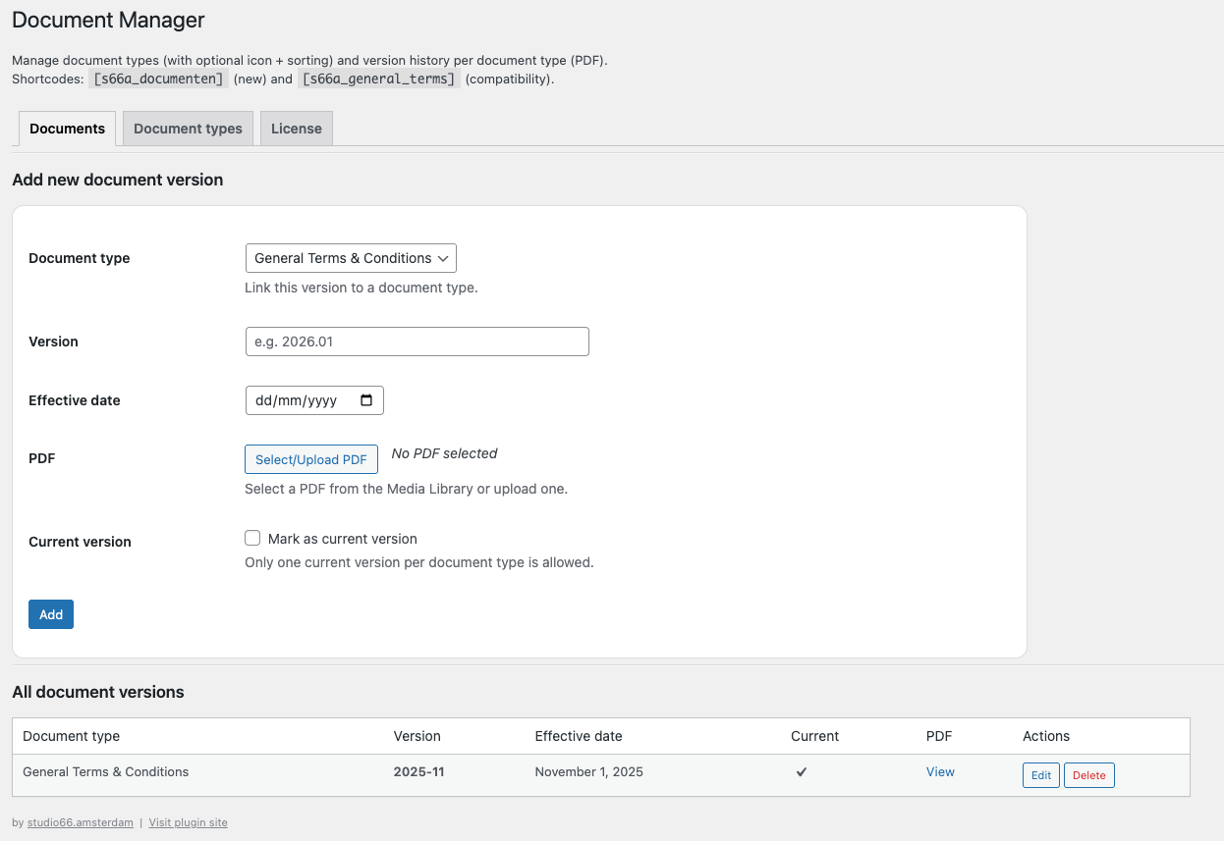View the PDF for version 2025-11
This screenshot has width=1224, height=842.
pos(939,771)
